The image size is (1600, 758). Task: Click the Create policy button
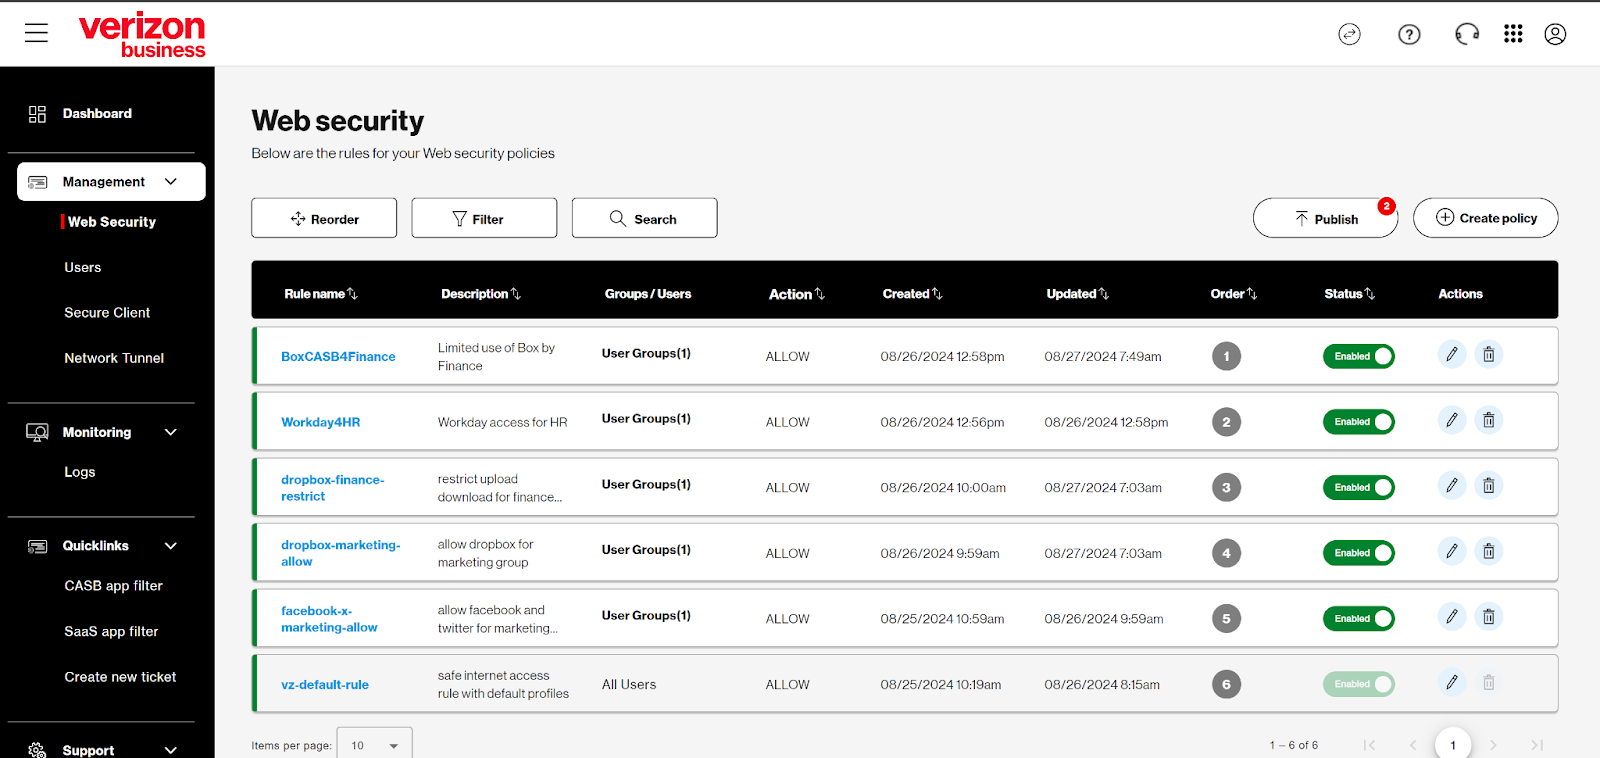click(x=1486, y=218)
